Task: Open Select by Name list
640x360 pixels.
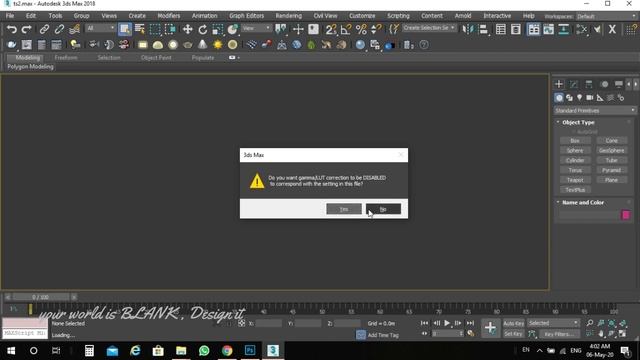Action: (140, 29)
